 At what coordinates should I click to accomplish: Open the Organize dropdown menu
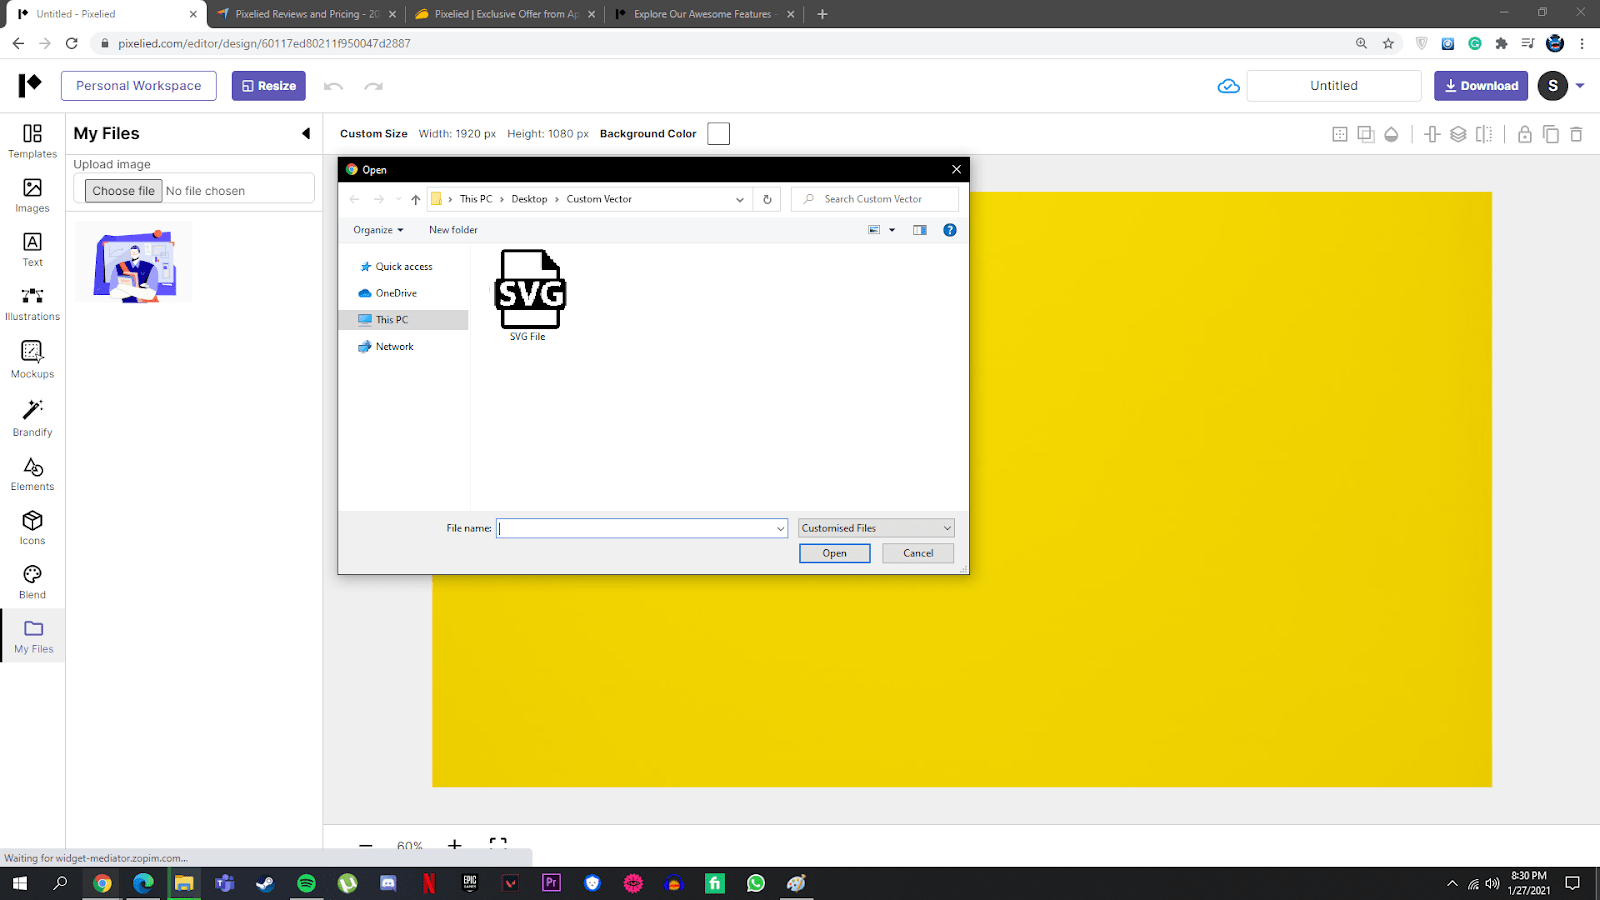click(x=378, y=230)
